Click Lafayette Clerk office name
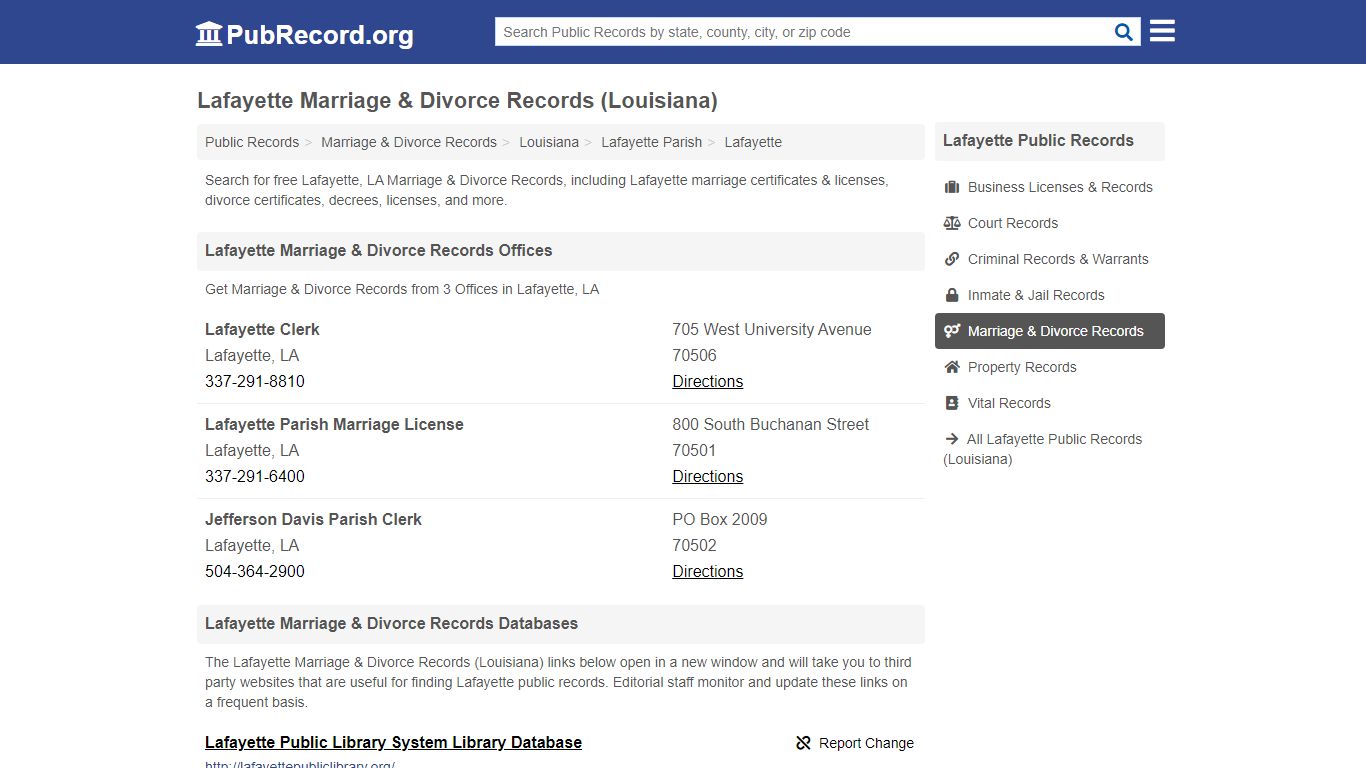Viewport: 1366px width, 768px height. click(262, 329)
